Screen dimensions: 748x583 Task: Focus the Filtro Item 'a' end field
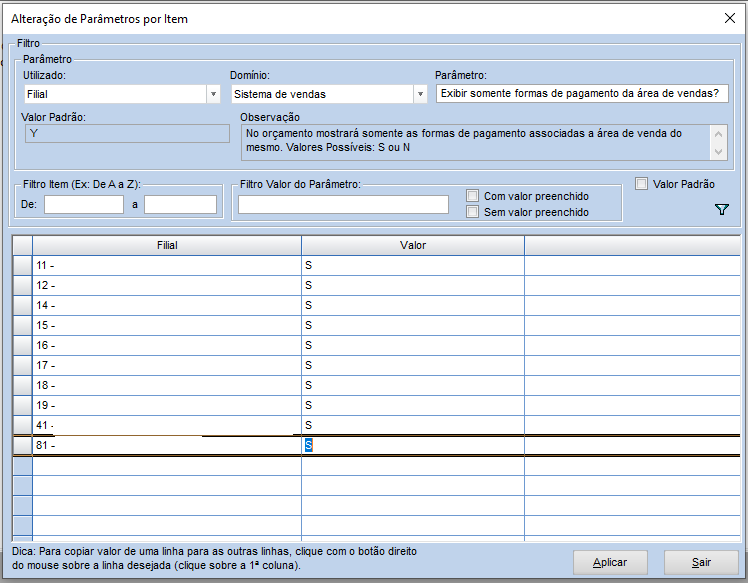coord(180,204)
